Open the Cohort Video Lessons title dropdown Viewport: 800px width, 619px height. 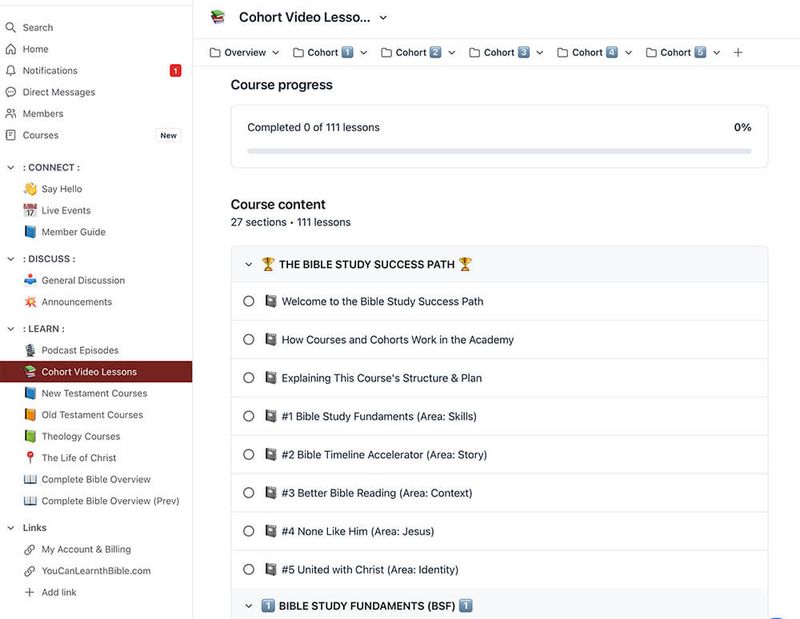[x=383, y=18]
